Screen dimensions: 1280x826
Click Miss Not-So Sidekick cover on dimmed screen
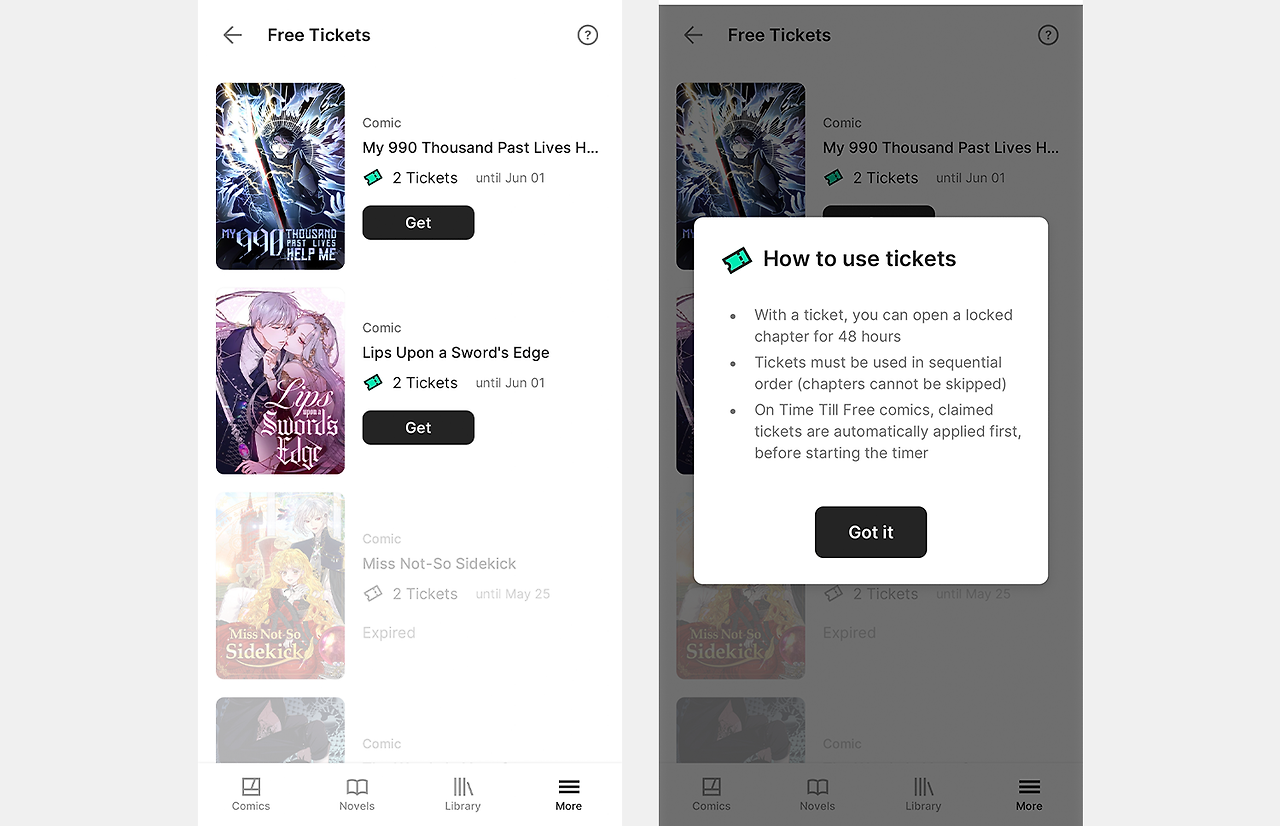(740, 632)
